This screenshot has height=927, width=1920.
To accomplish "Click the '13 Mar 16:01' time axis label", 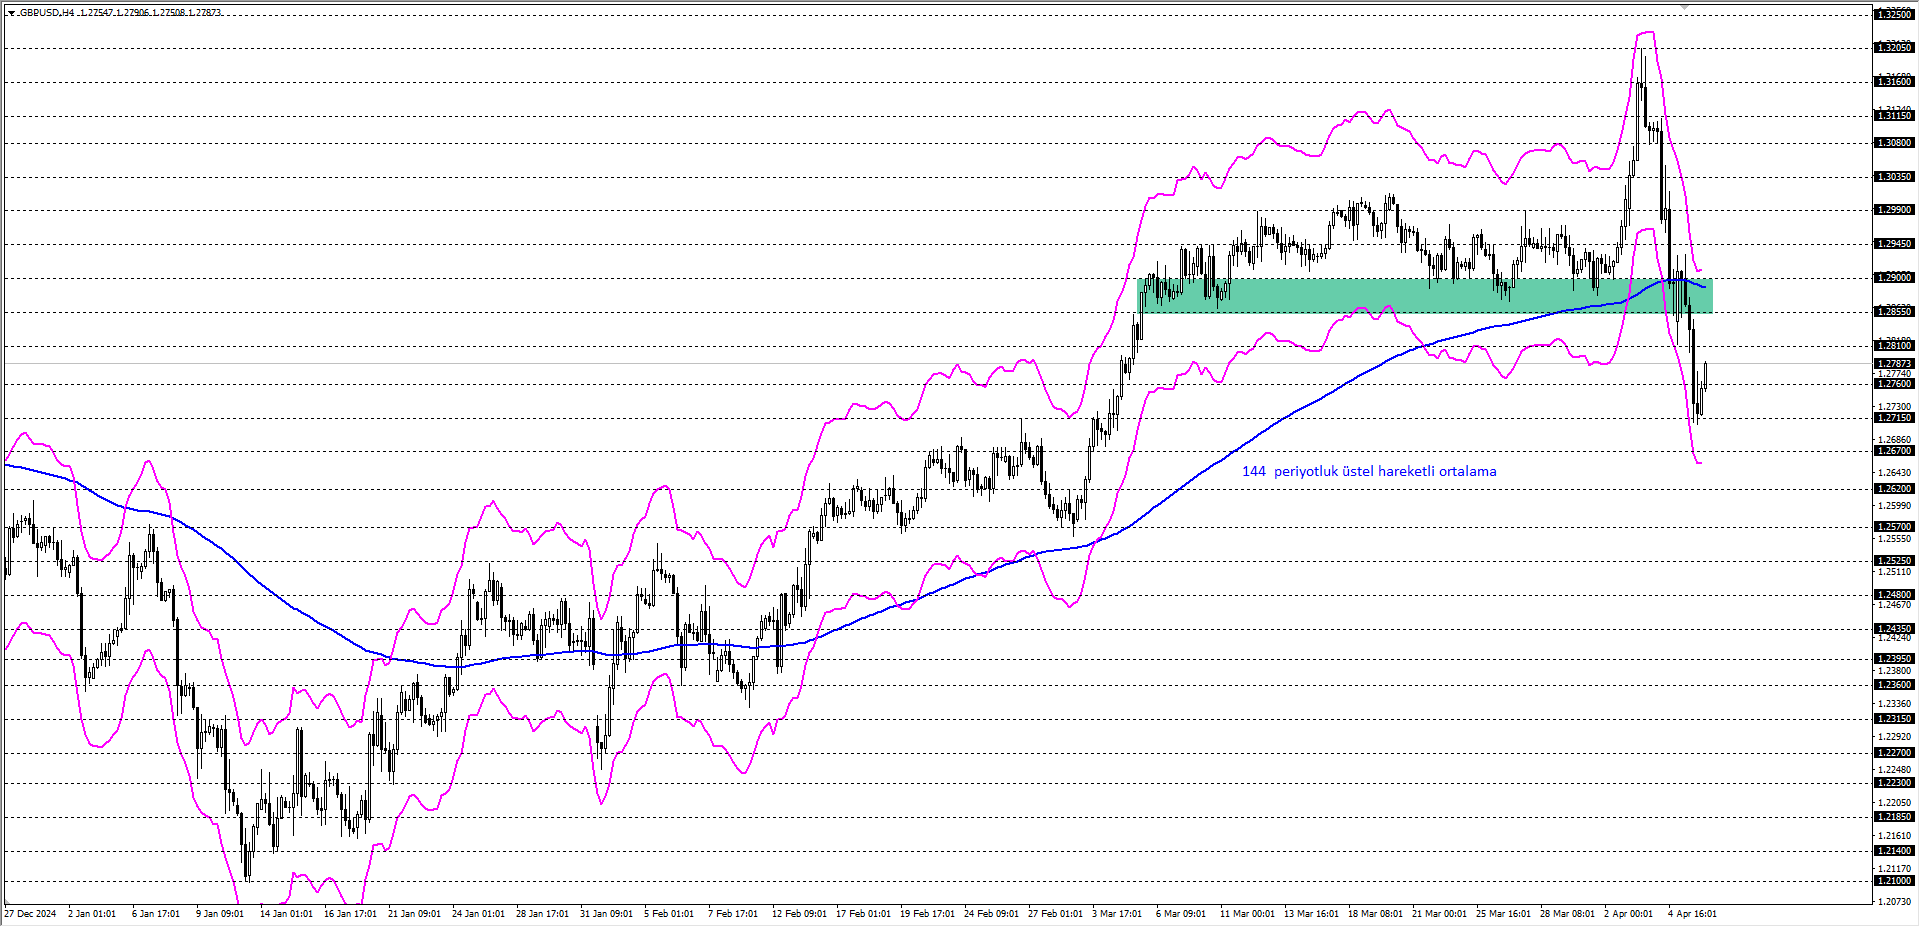I will coord(1311,914).
